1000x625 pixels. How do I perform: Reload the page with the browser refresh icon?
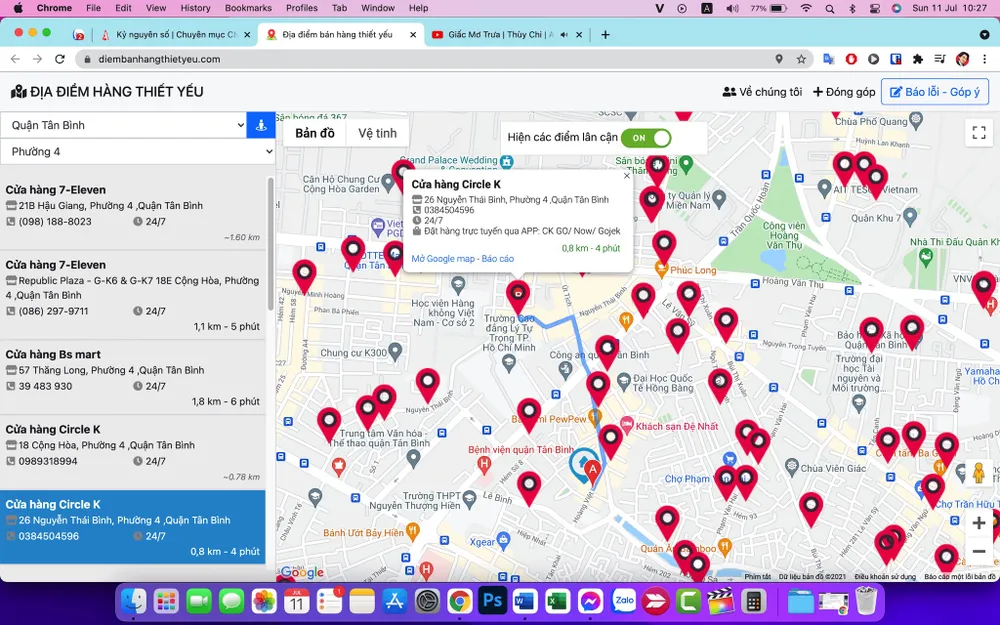pyautogui.click(x=60, y=59)
